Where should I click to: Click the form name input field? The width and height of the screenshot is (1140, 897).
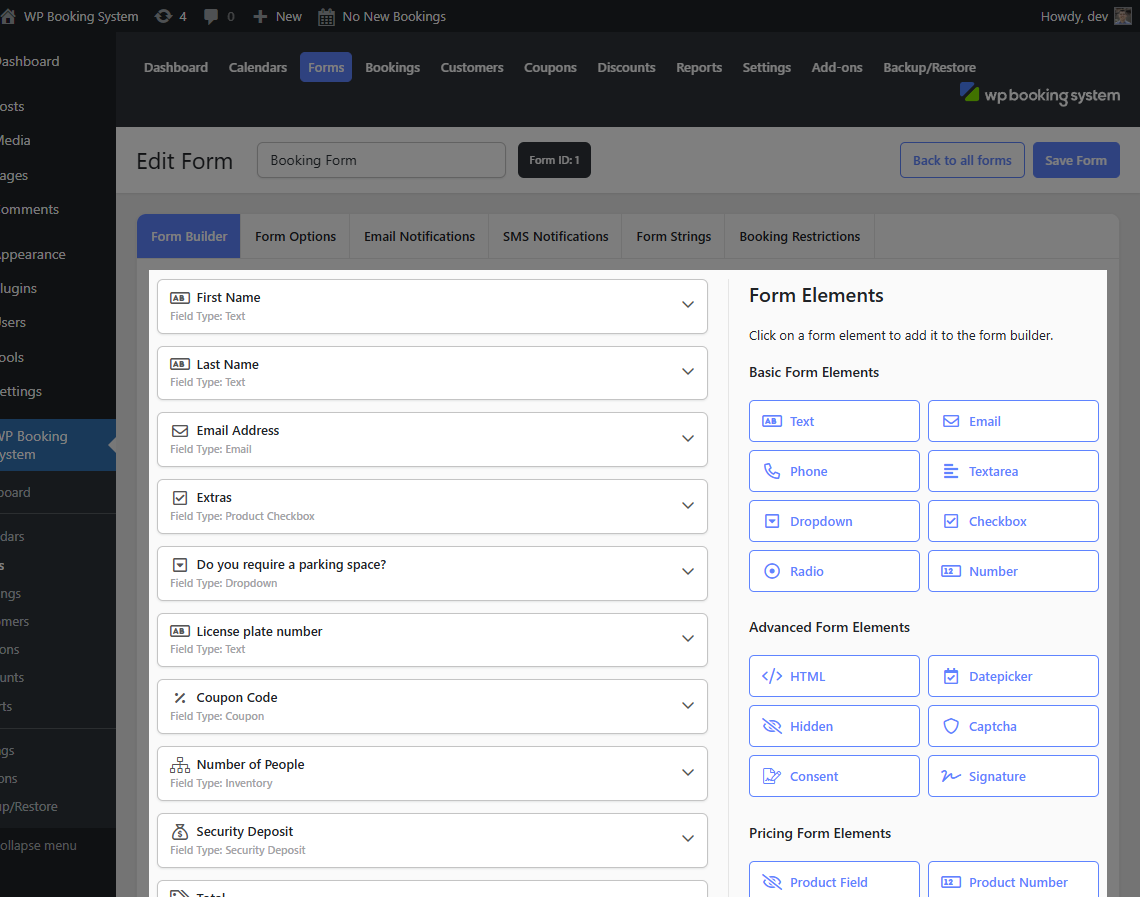[381, 160]
